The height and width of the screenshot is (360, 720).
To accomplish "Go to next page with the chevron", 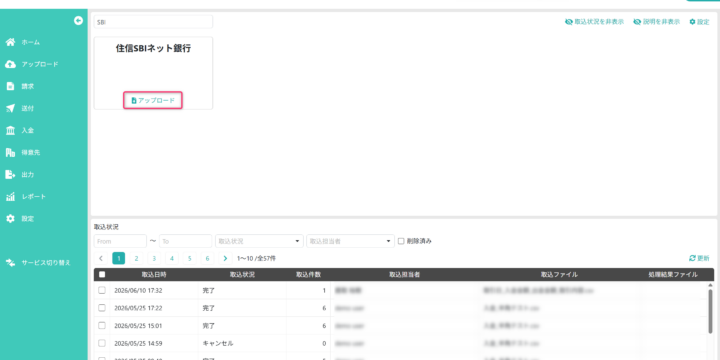I will 225,259.
